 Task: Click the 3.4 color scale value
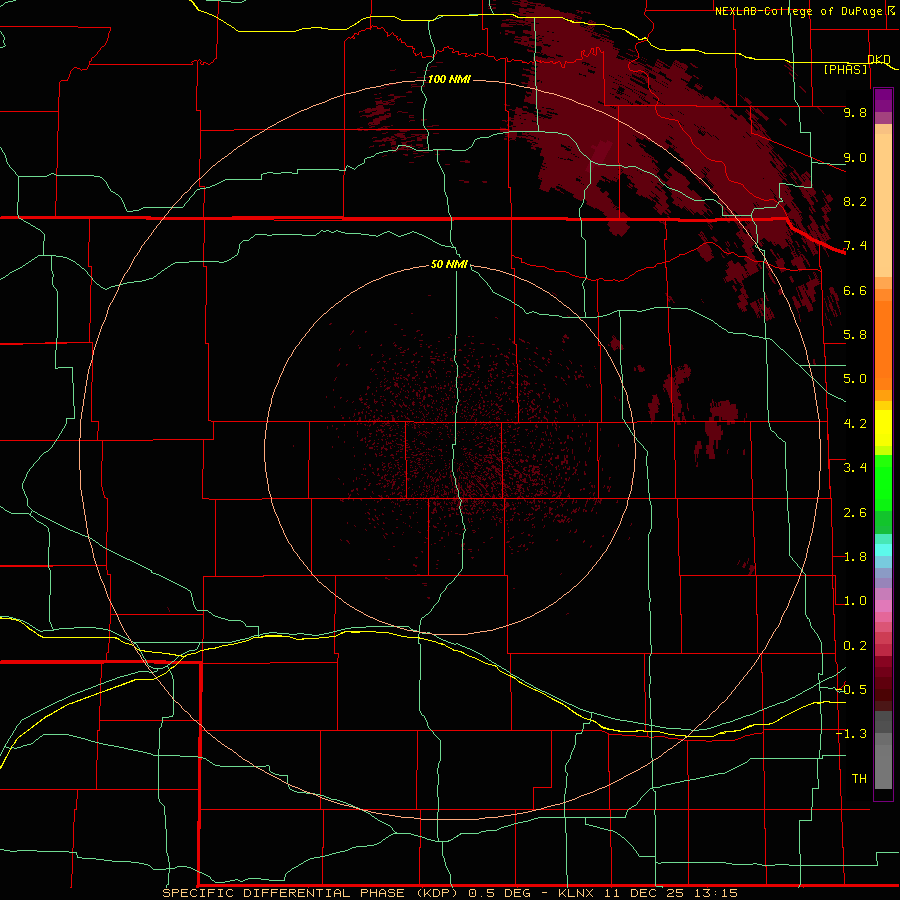tap(855, 468)
